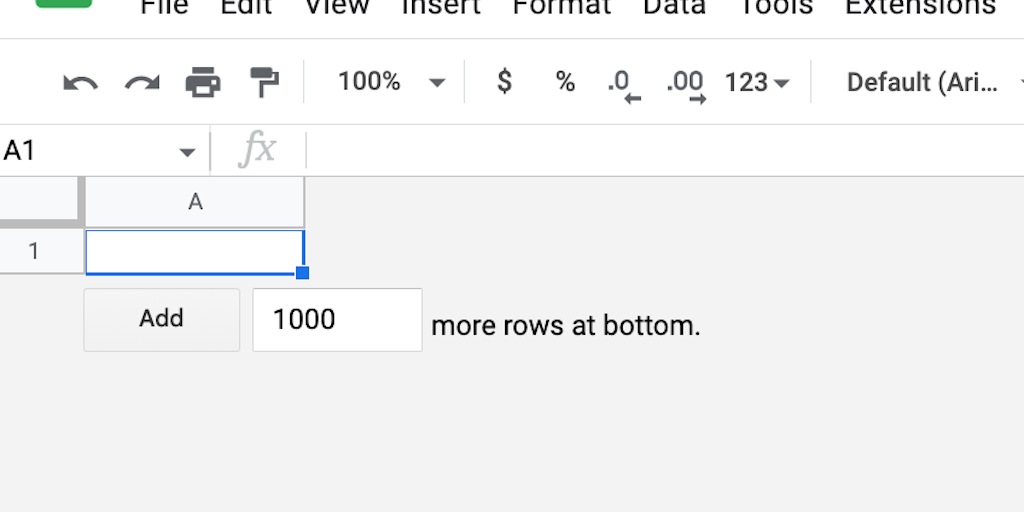1024x512 pixels.
Task: Increase decimal places icon
Action: tap(686, 84)
